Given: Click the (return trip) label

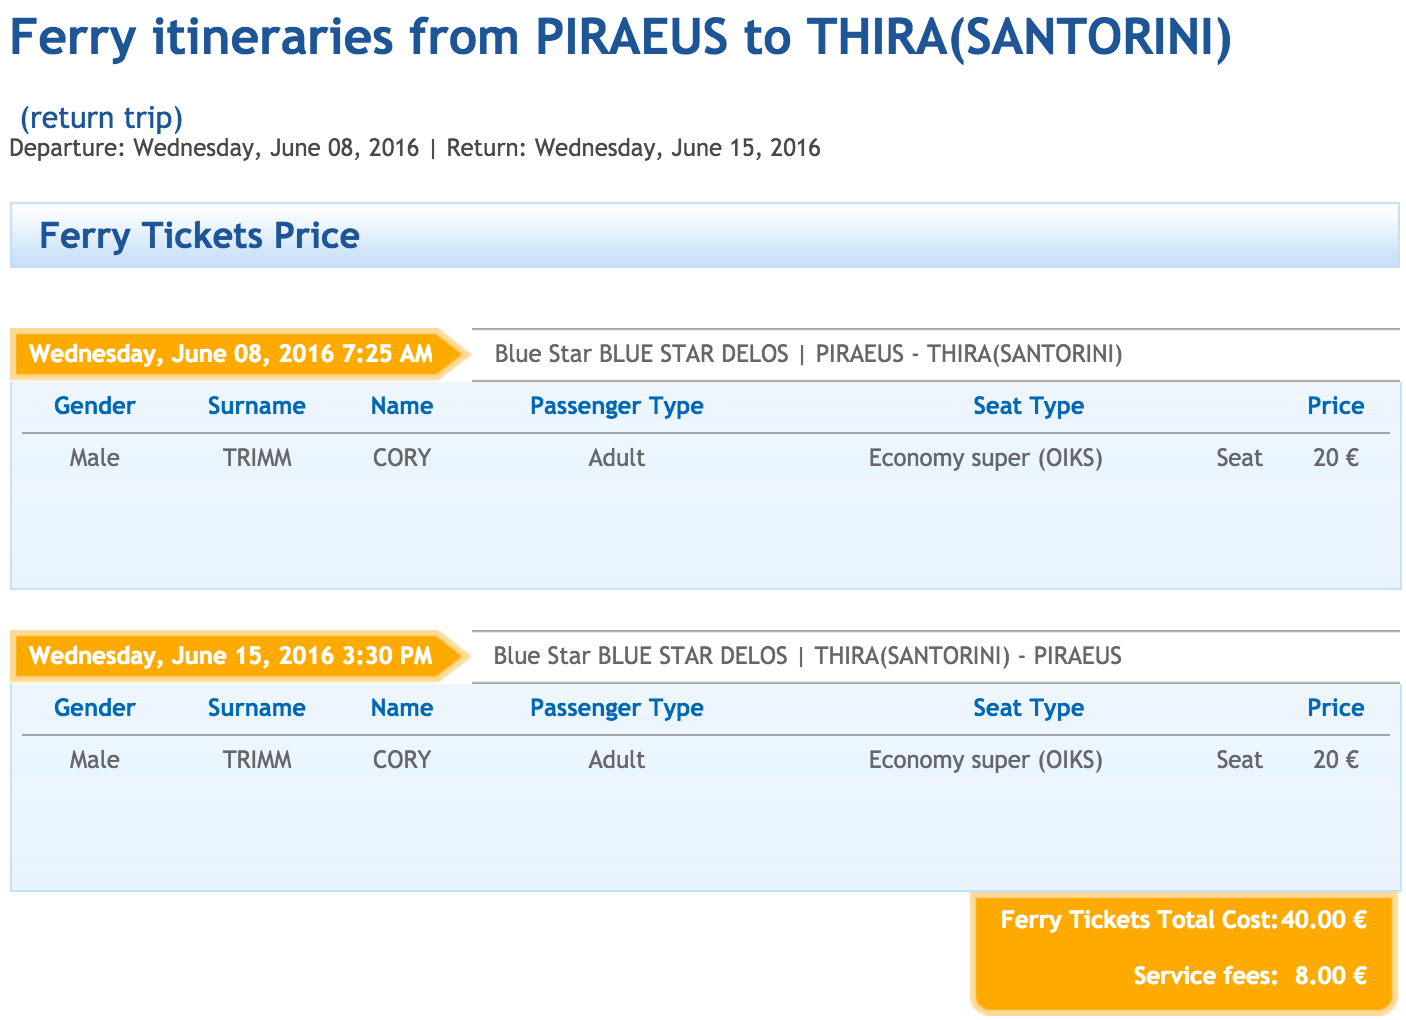Looking at the screenshot, I should (102, 117).
